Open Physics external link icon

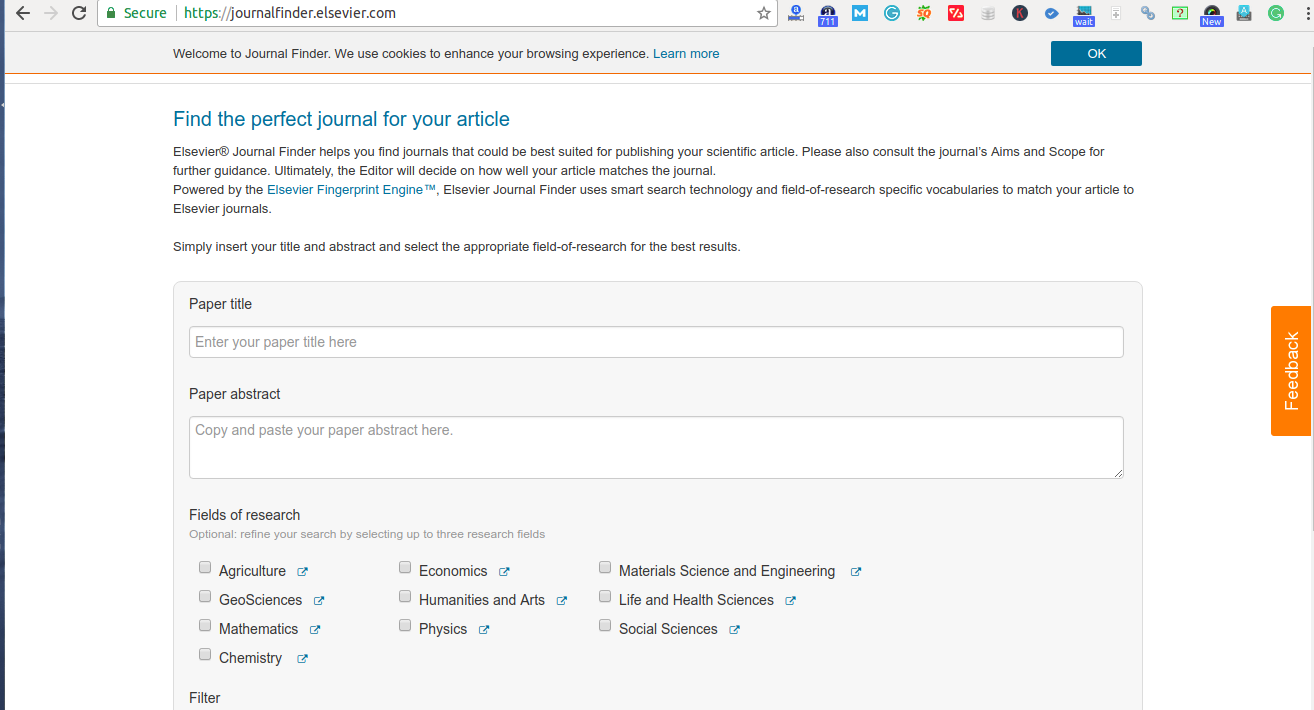click(x=484, y=630)
